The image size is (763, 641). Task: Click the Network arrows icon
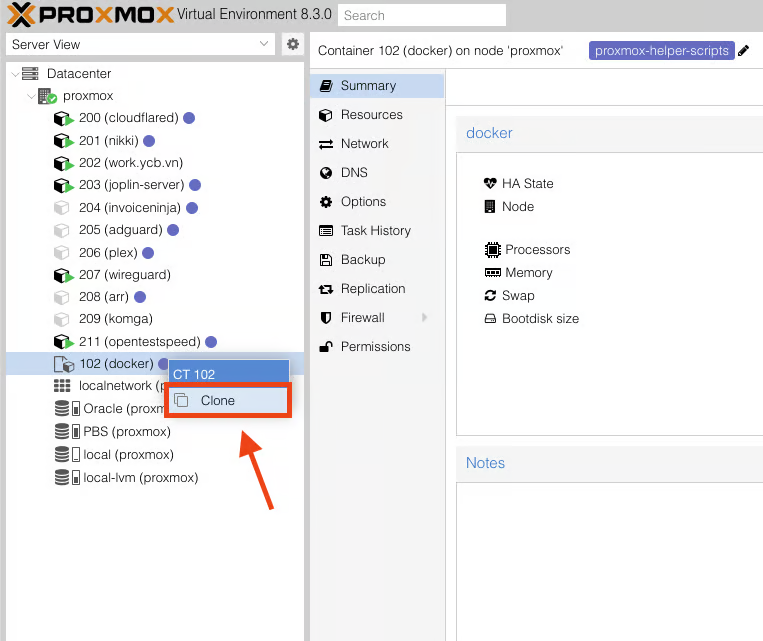click(326, 144)
